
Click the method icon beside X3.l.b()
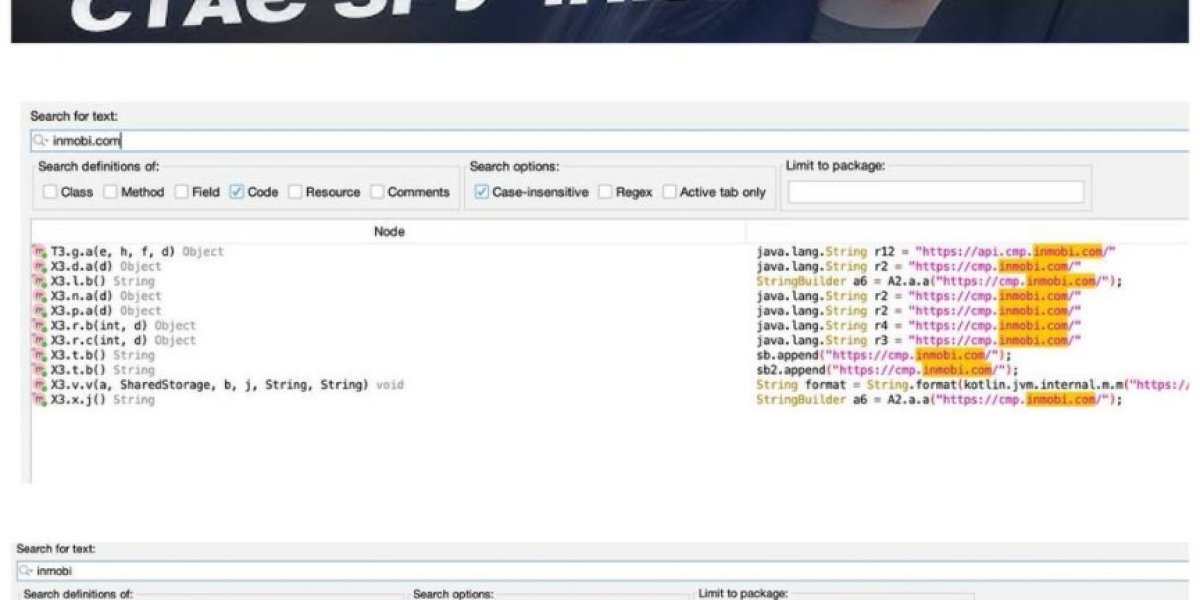click(x=40, y=282)
